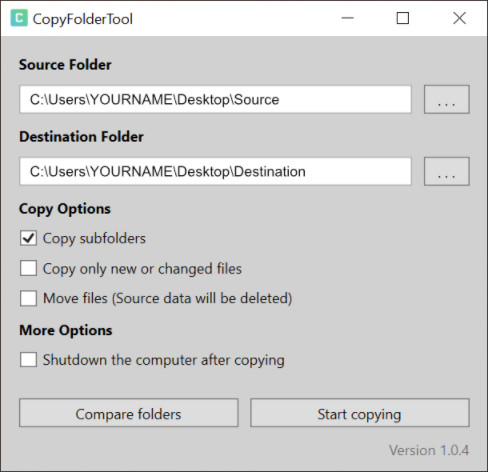Uncheck the Copy subfolders checkbox
The height and width of the screenshot is (472, 488).
(28, 238)
